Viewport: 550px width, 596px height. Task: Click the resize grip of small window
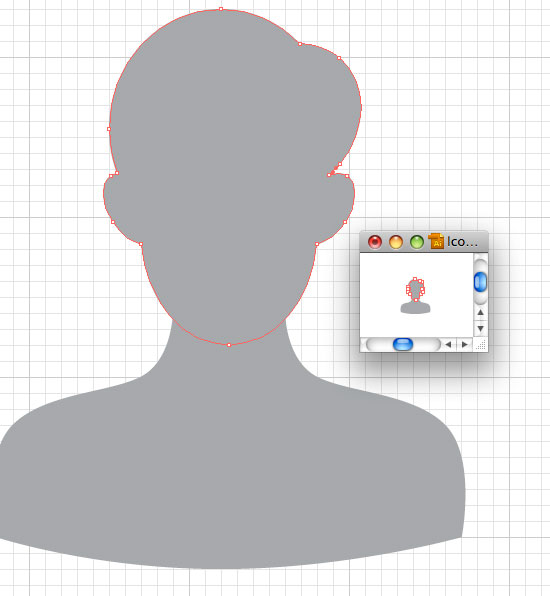click(x=481, y=345)
